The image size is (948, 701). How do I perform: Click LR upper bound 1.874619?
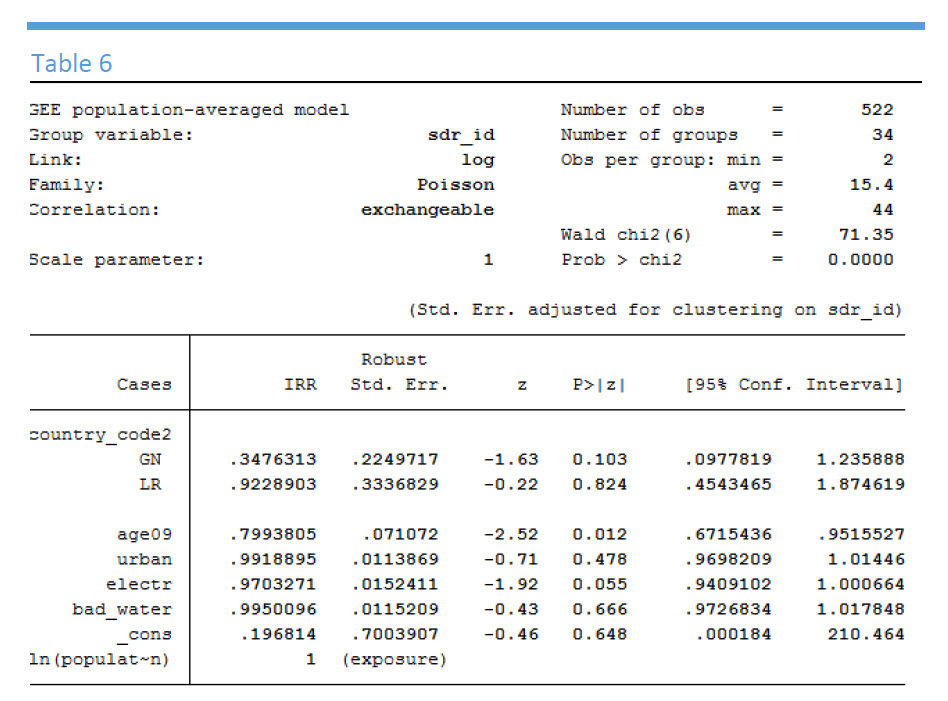coord(860,484)
